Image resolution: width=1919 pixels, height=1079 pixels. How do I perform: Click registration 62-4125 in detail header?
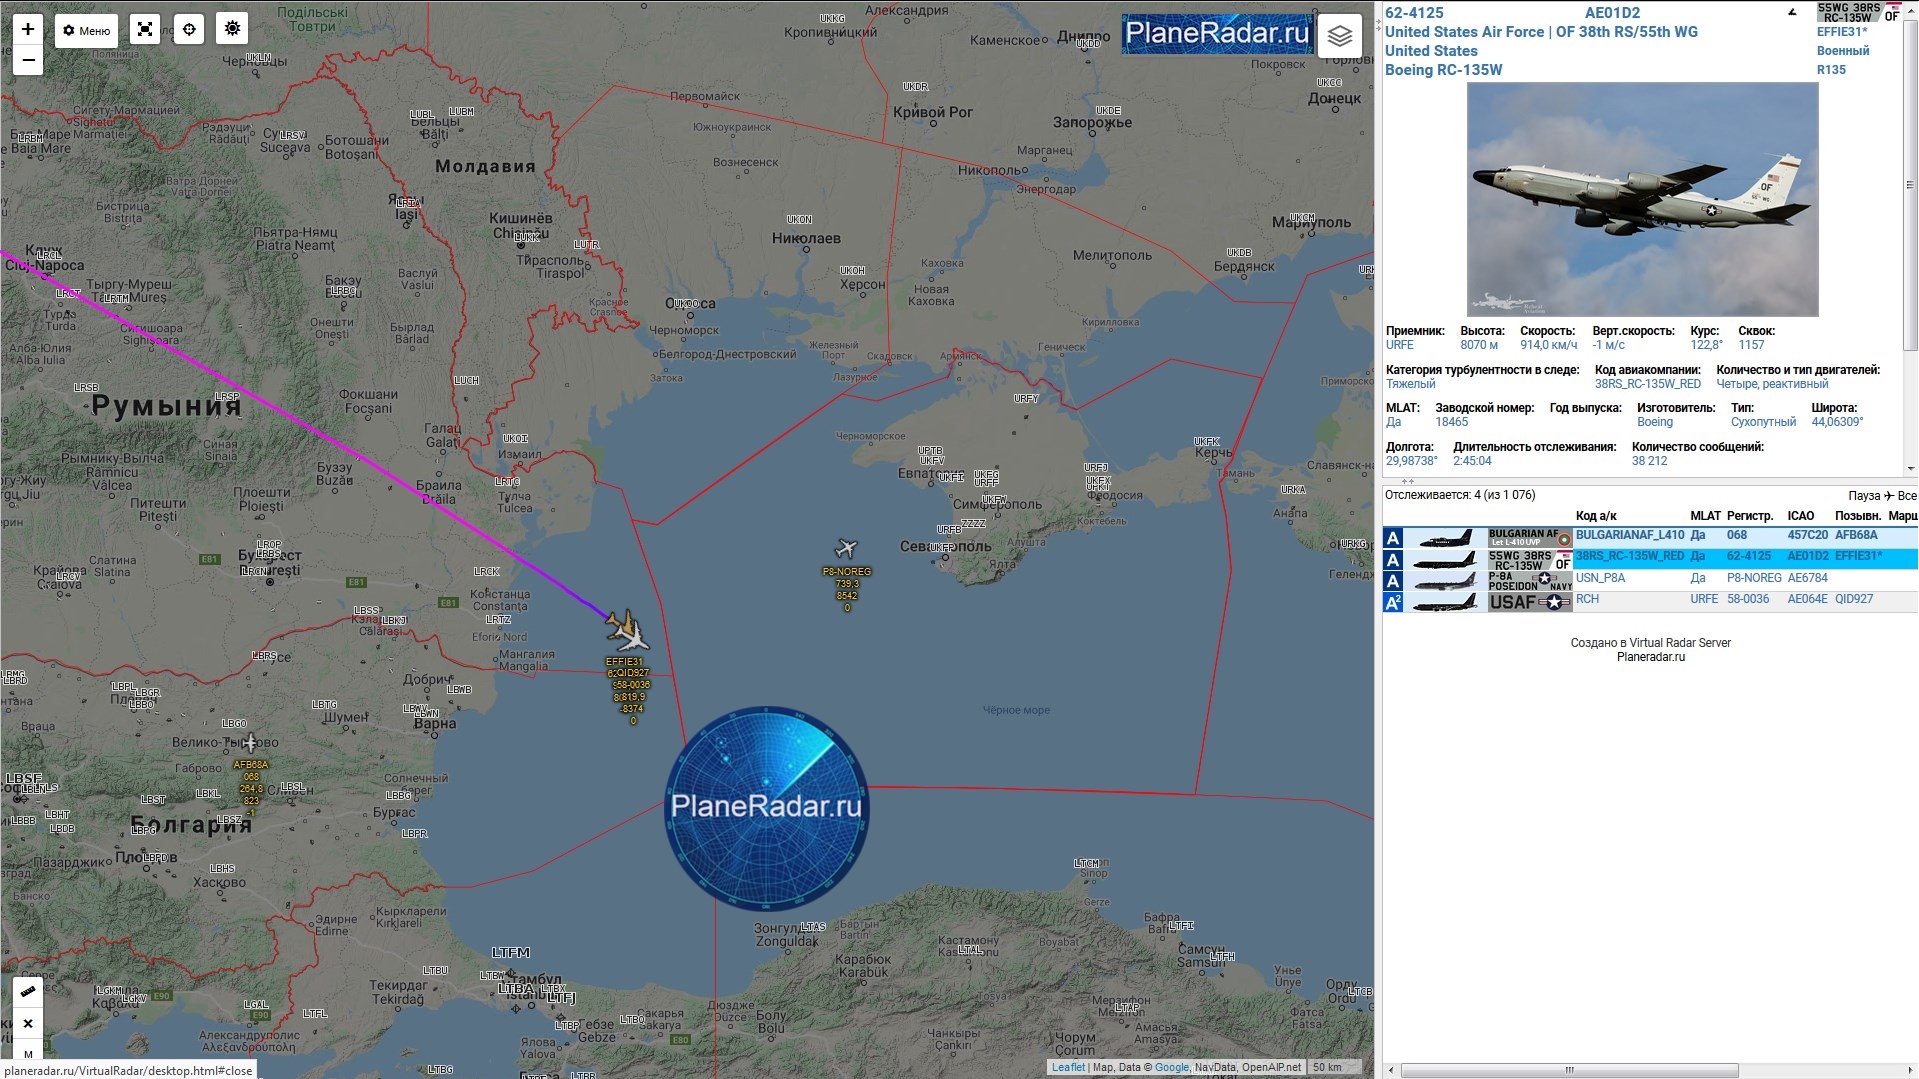(1414, 13)
